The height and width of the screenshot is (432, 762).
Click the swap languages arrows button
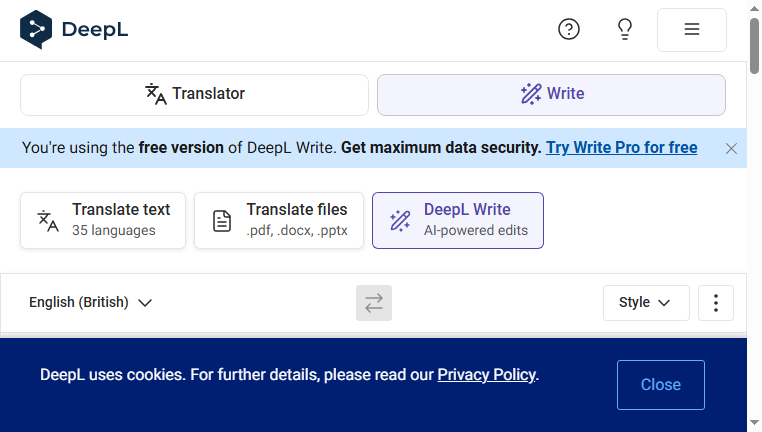(374, 303)
